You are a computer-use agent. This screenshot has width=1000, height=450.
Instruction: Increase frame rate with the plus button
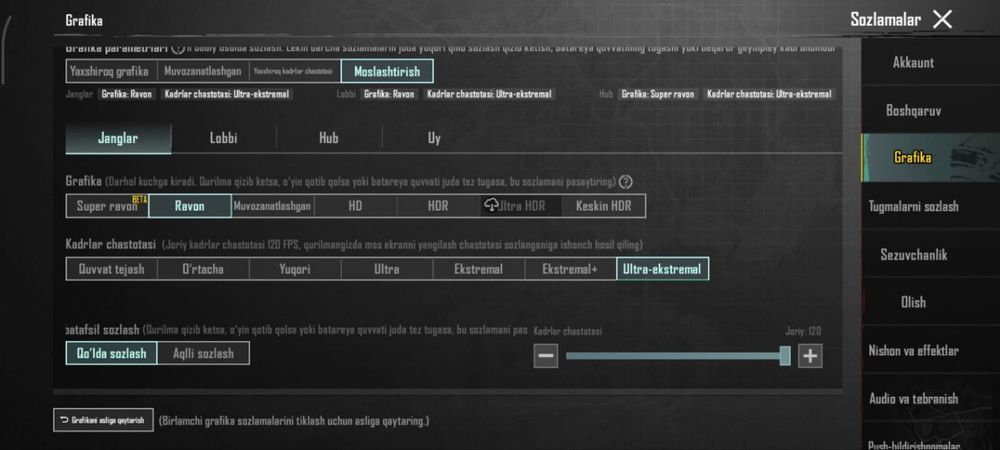[810, 356]
